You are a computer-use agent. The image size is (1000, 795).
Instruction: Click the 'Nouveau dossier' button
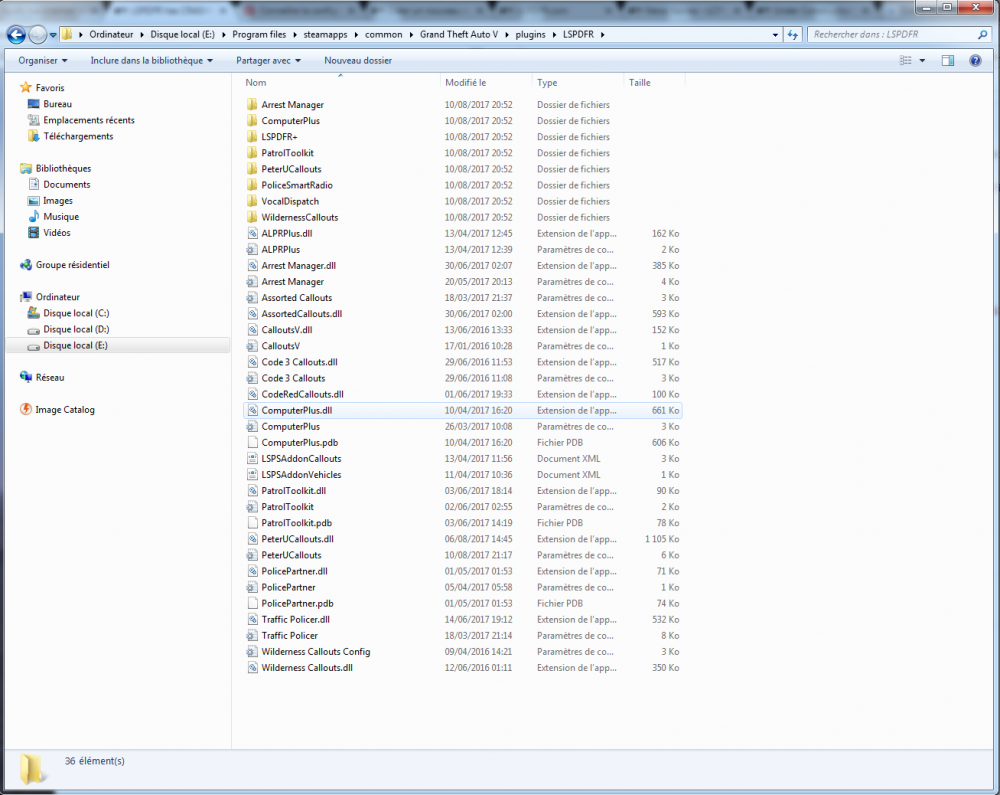[x=358, y=61]
